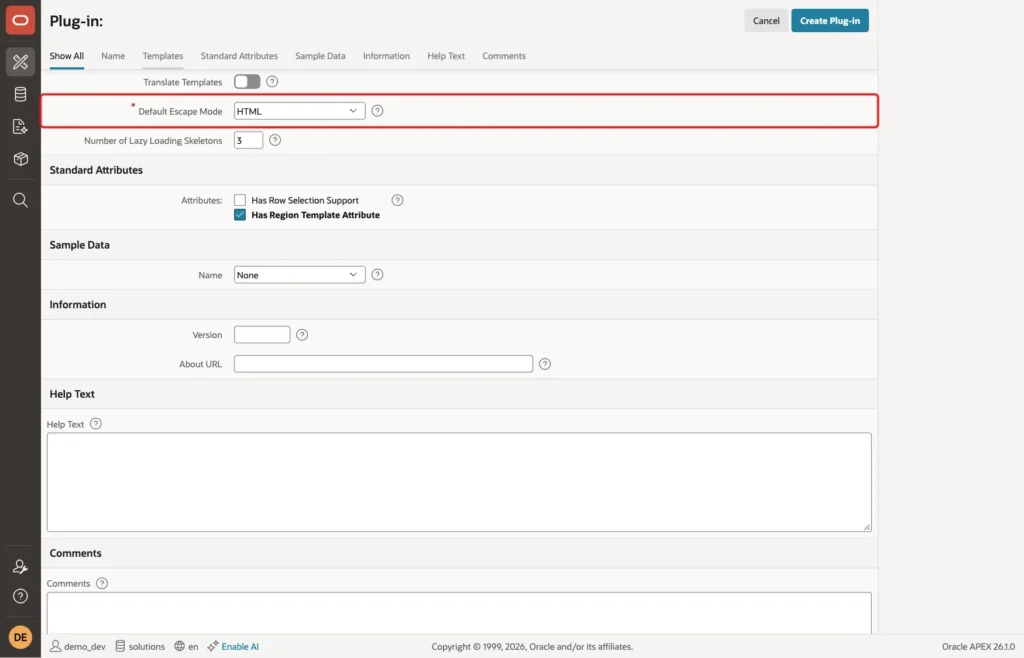Go to the Comments tab
The width and height of the screenshot is (1024, 658).
pyautogui.click(x=504, y=56)
